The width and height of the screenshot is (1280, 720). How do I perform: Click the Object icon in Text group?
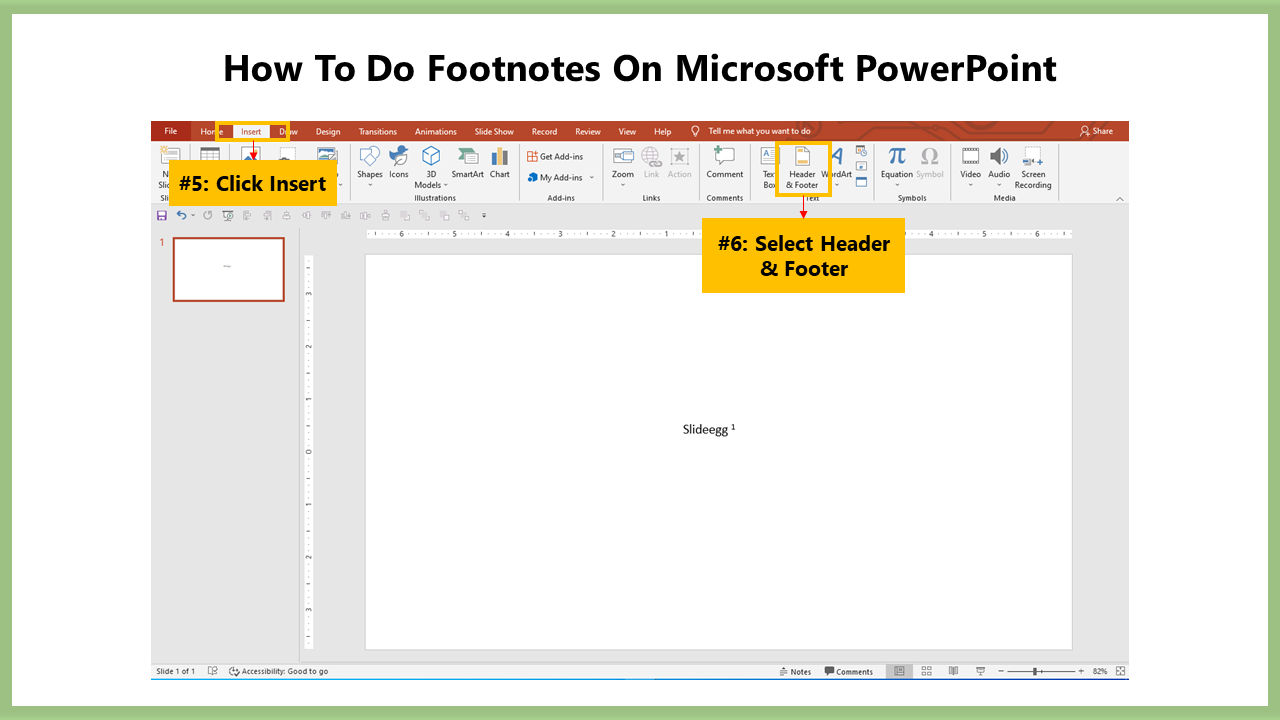[x=861, y=182]
